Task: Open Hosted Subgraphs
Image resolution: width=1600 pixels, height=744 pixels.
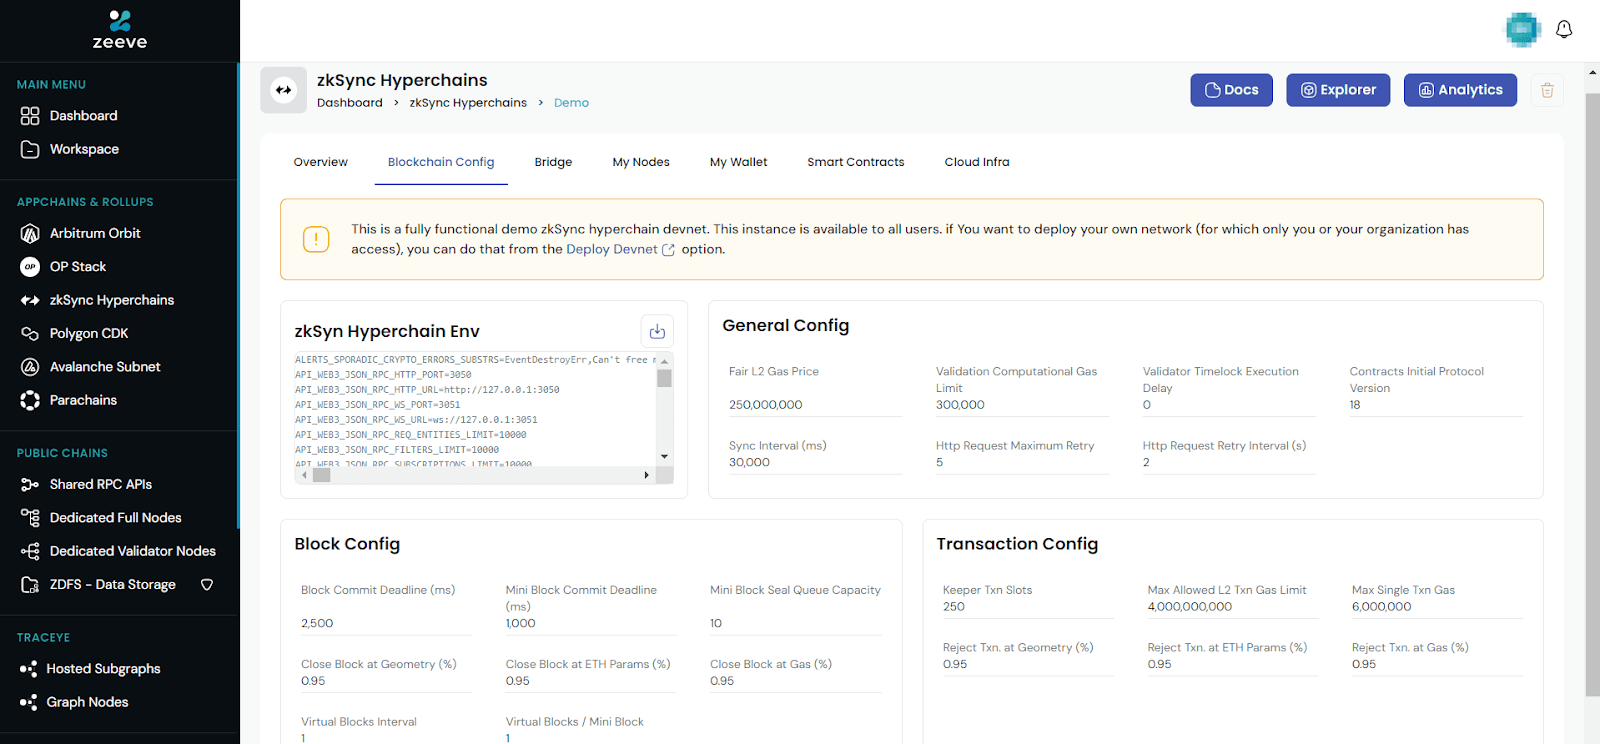Action: pyautogui.click(x=103, y=669)
